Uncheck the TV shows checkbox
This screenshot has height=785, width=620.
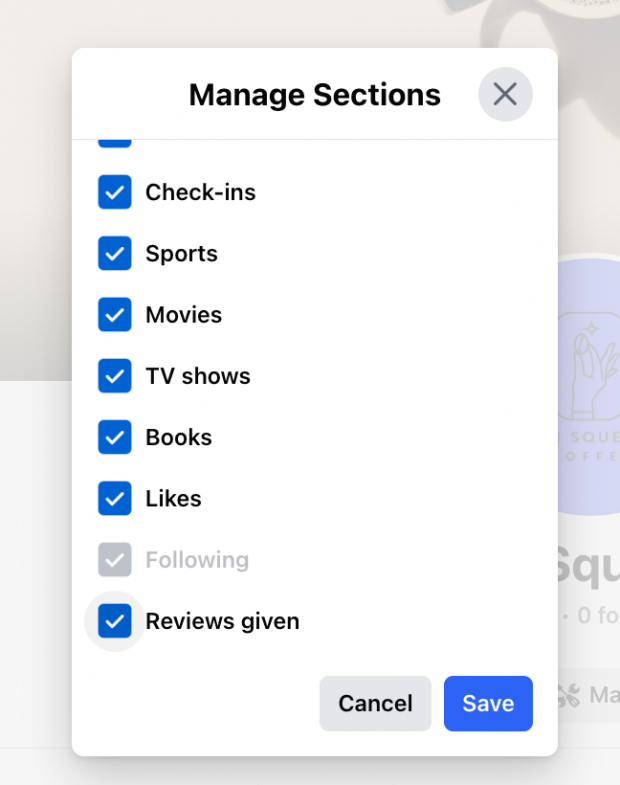pyautogui.click(x=115, y=375)
